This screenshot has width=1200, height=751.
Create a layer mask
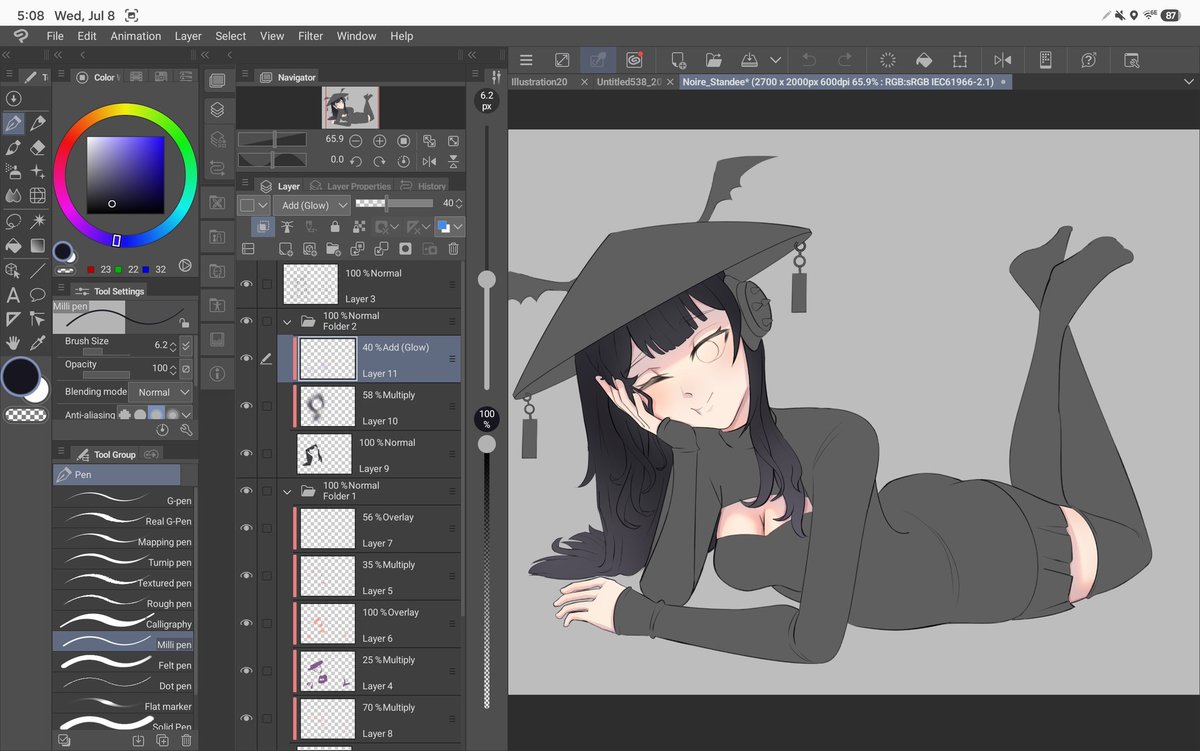tap(405, 248)
